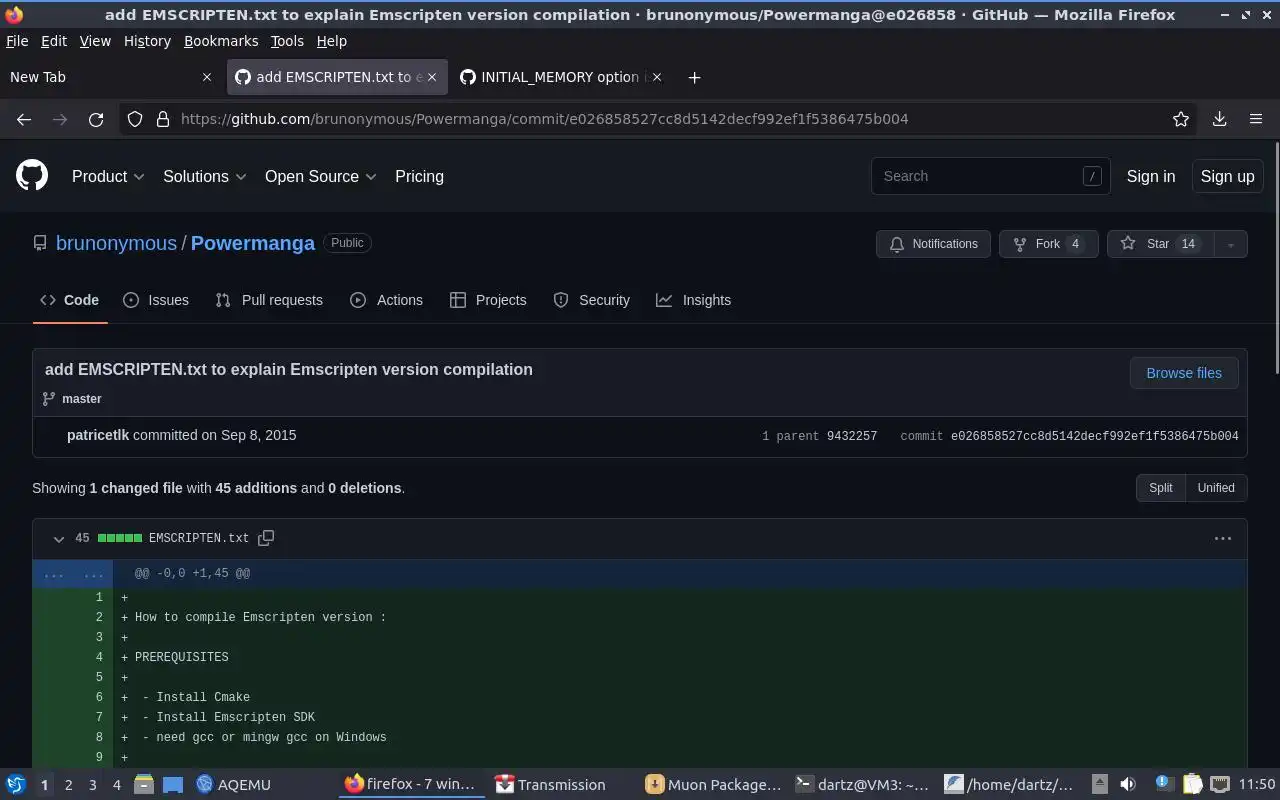1280x800 pixels.
Task: Click the GitHub Octocat home logo
Action: pyautogui.click(x=32, y=176)
